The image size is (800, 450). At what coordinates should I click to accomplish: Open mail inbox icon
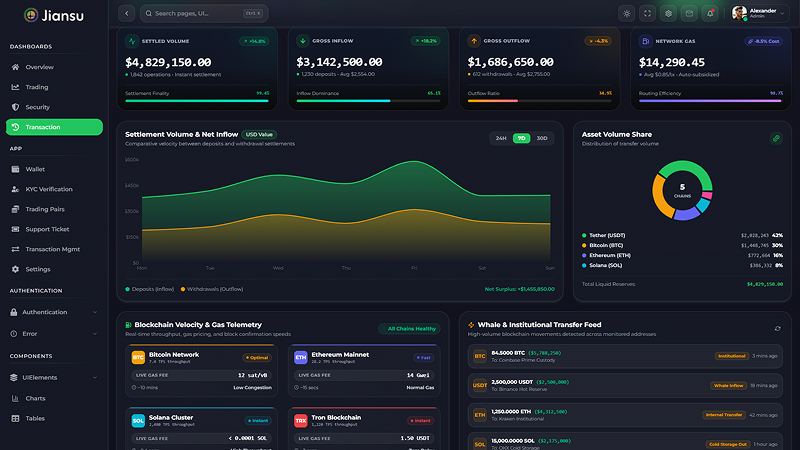689,14
